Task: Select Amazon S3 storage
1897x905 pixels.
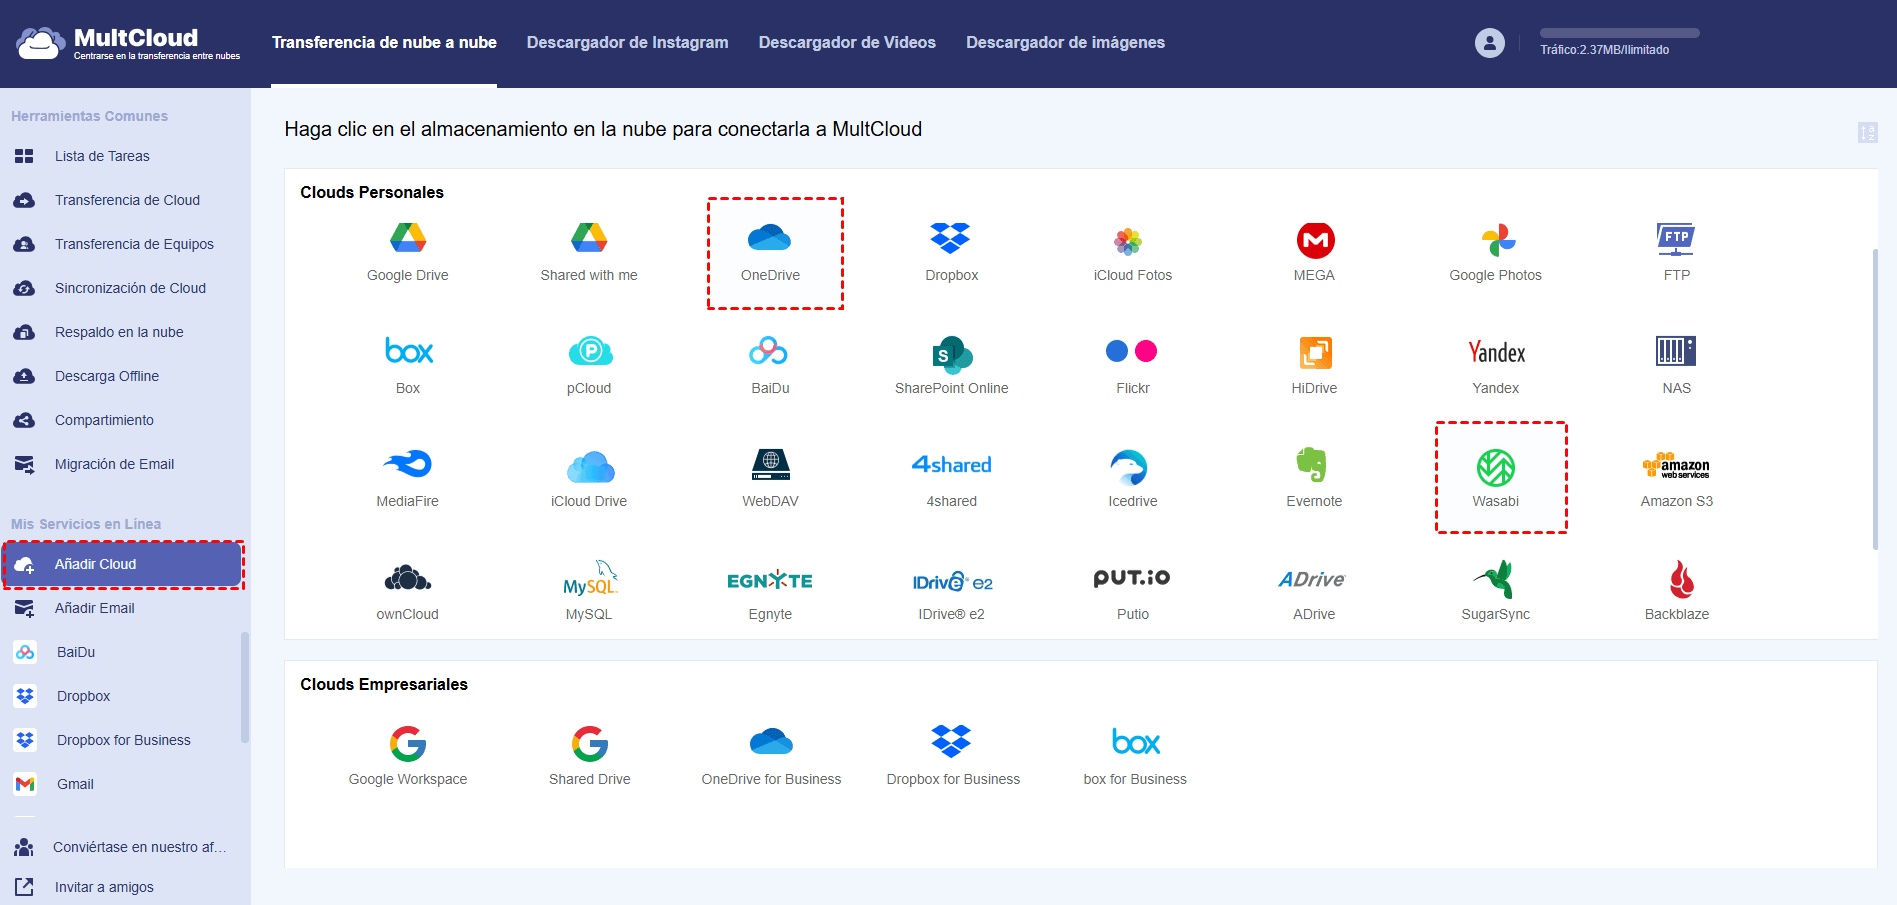Action: [1676, 478]
